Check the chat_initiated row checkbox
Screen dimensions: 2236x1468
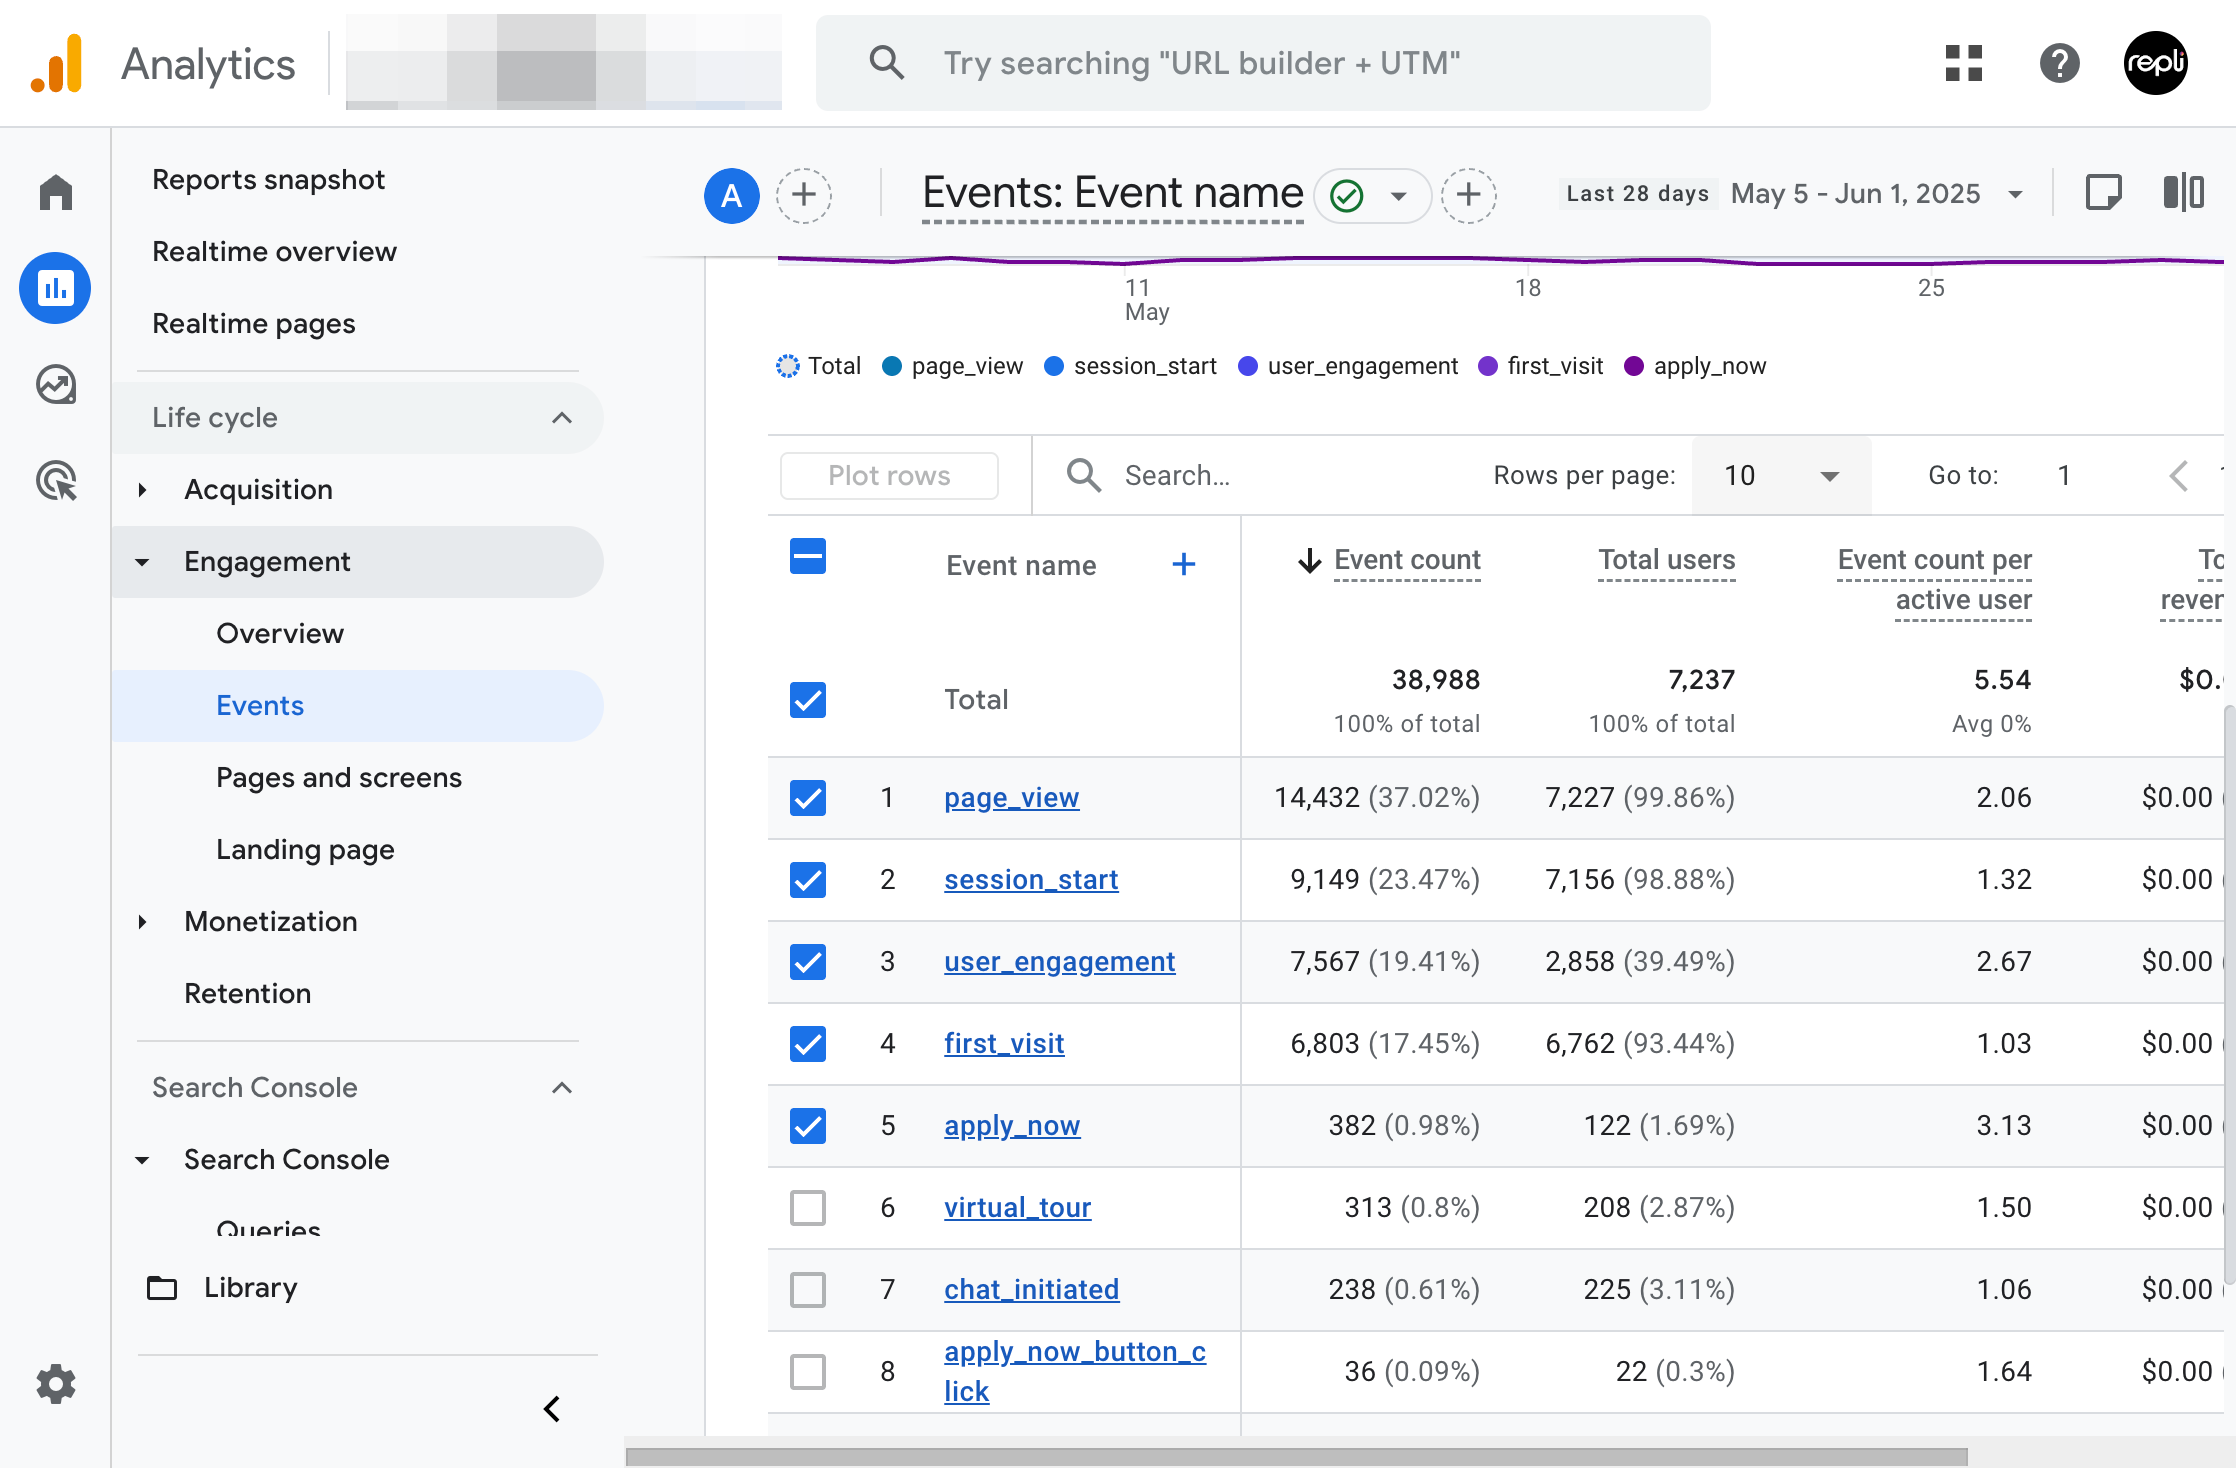tap(808, 1290)
